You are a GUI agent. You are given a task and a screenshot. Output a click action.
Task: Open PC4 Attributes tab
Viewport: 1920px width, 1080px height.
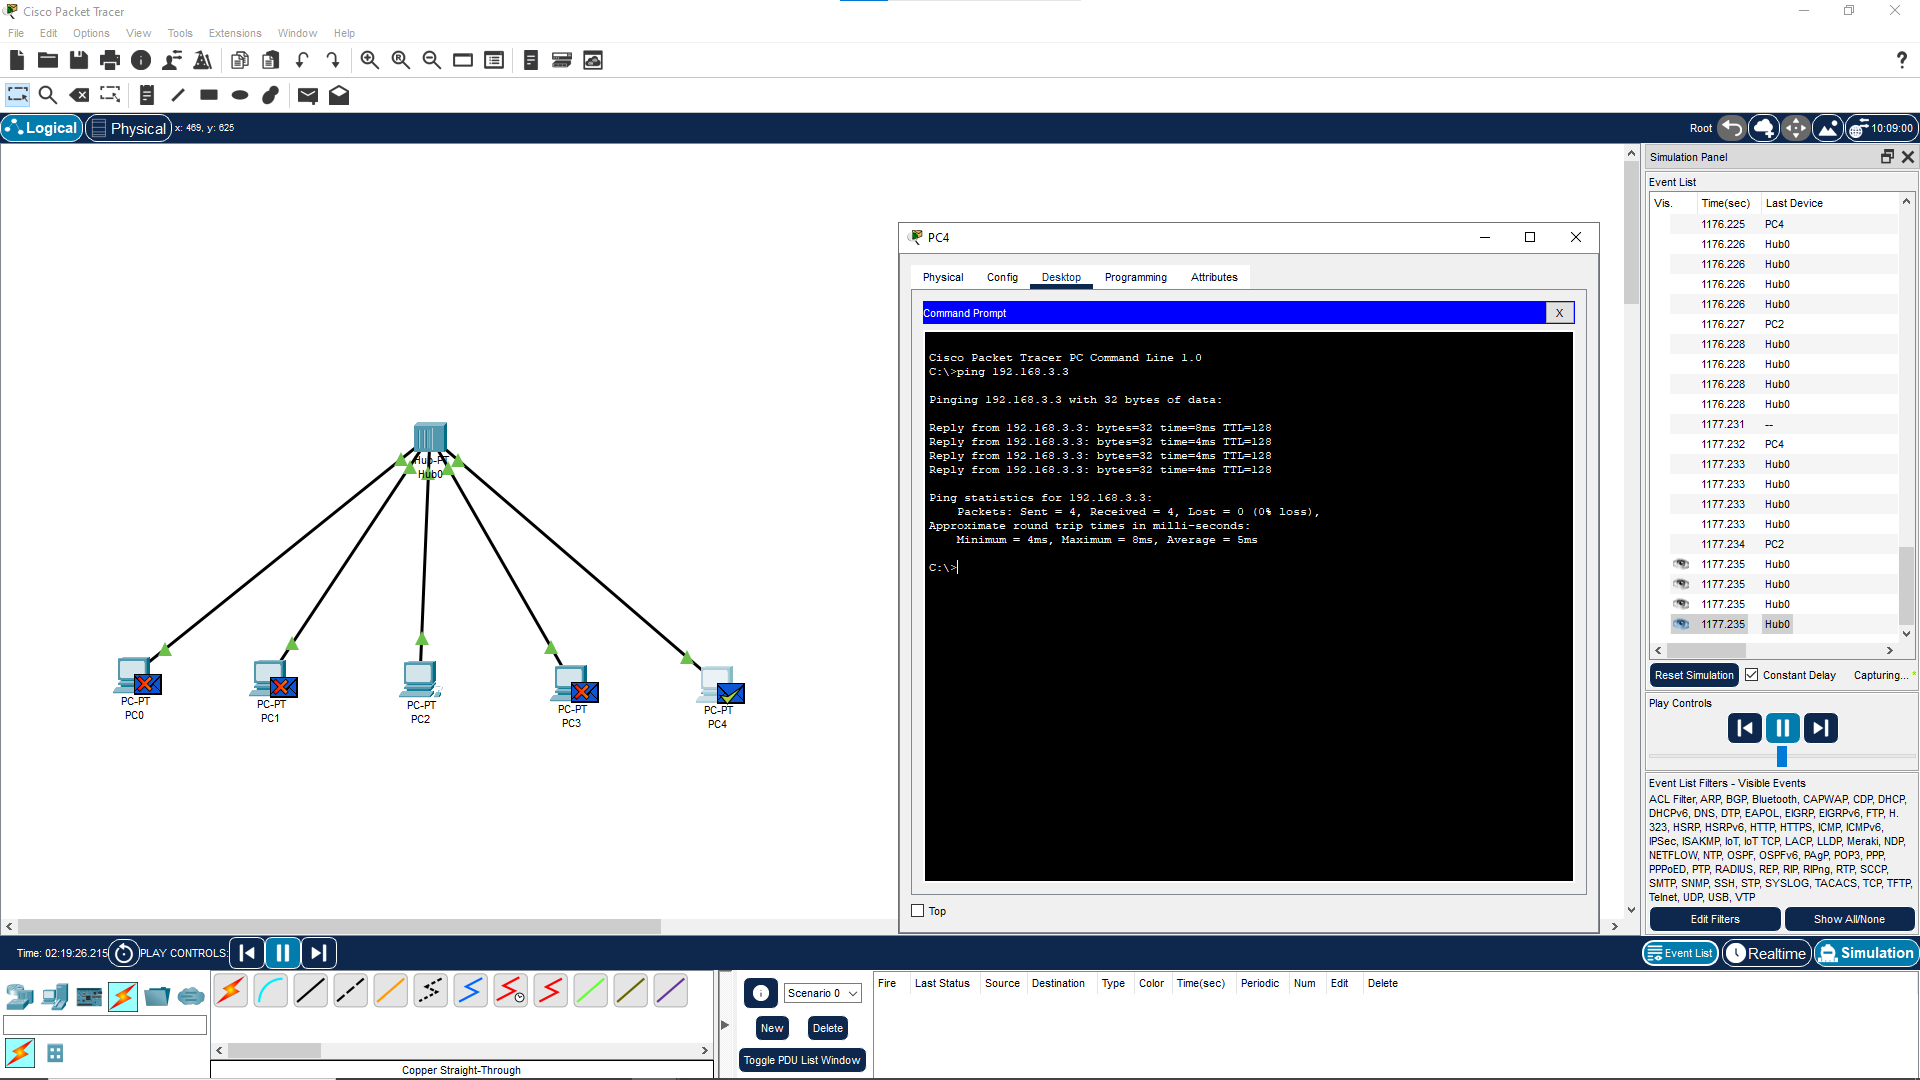1214,277
